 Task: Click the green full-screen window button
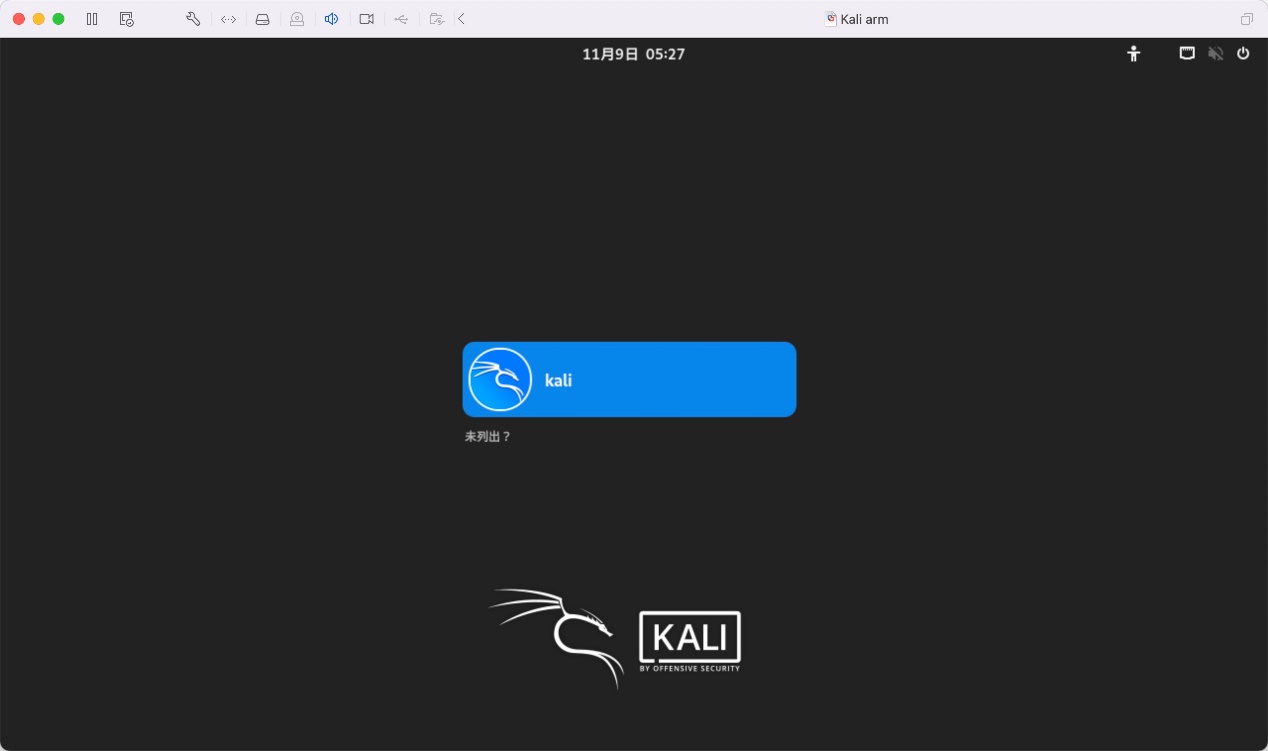point(58,19)
